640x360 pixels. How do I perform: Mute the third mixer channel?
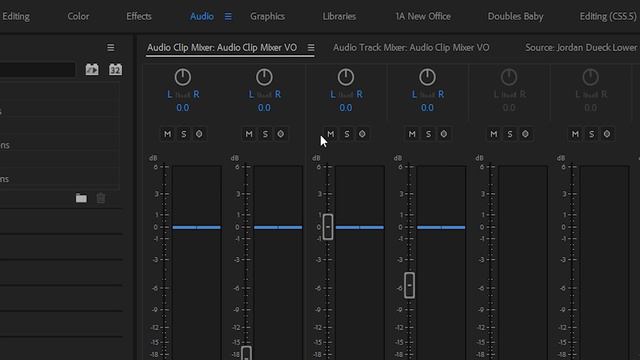[x=331, y=134]
